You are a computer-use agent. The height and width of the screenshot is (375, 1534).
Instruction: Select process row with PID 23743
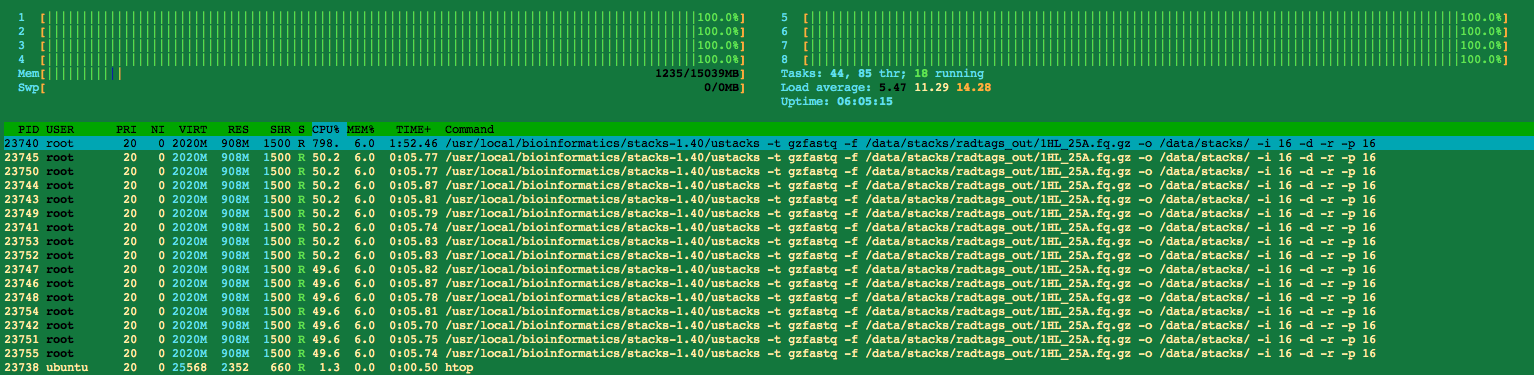coord(767,199)
